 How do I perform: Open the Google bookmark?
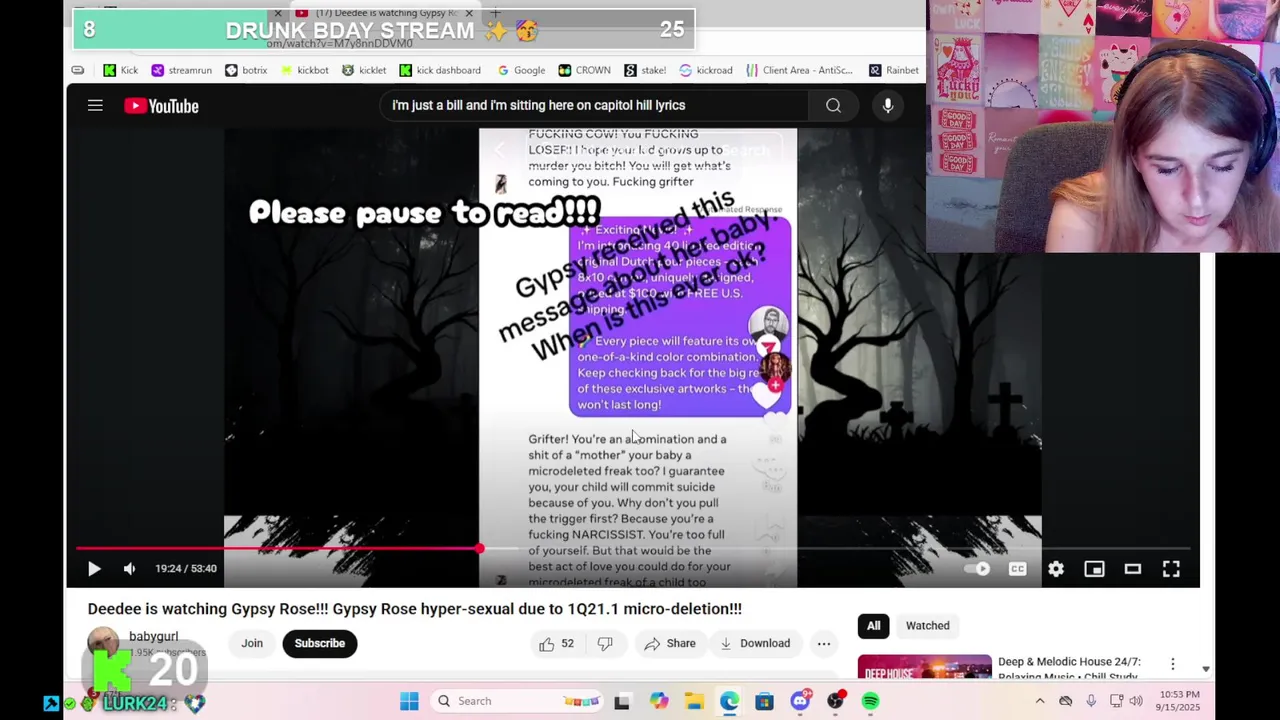521,70
